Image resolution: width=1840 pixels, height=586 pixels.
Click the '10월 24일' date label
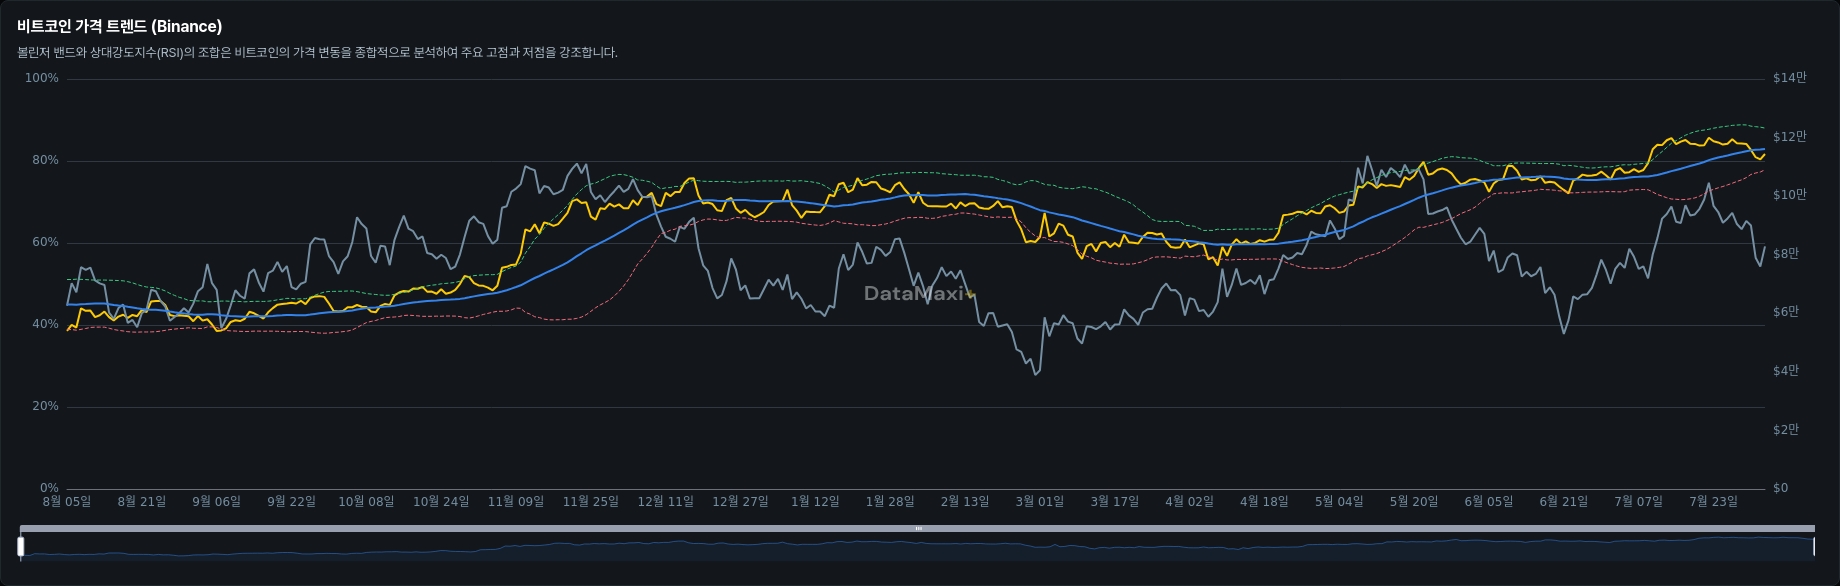pyautogui.click(x=441, y=502)
